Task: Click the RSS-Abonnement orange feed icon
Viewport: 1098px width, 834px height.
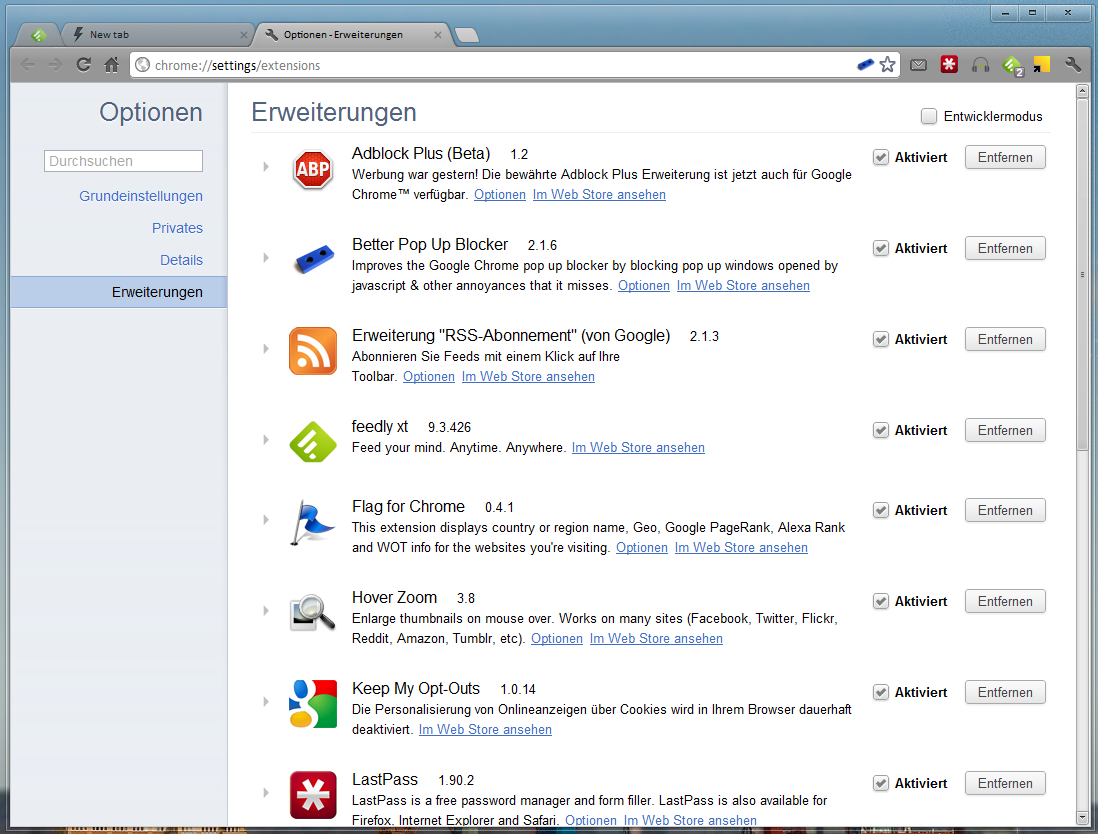Action: [x=312, y=351]
